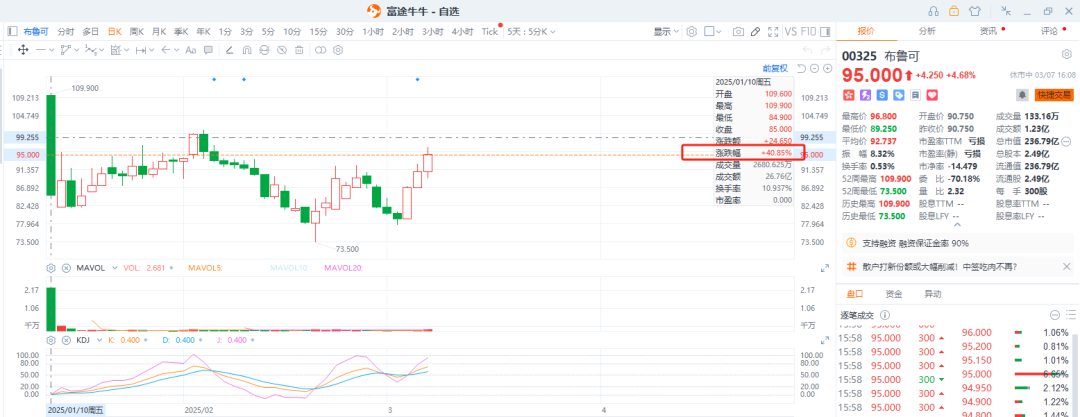The width and height of the screenshot is (1080, 417).
Task: Open the F10 company info
Action: (x=809, y=31)
